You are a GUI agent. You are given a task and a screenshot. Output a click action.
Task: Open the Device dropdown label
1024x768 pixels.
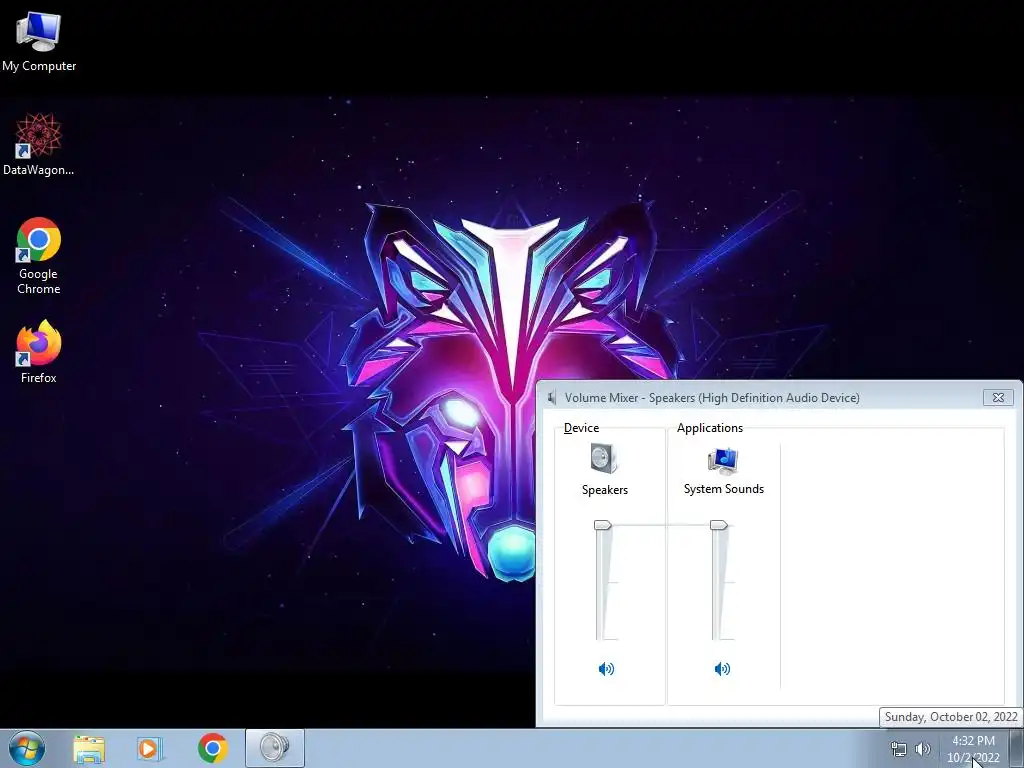point(581,428)
